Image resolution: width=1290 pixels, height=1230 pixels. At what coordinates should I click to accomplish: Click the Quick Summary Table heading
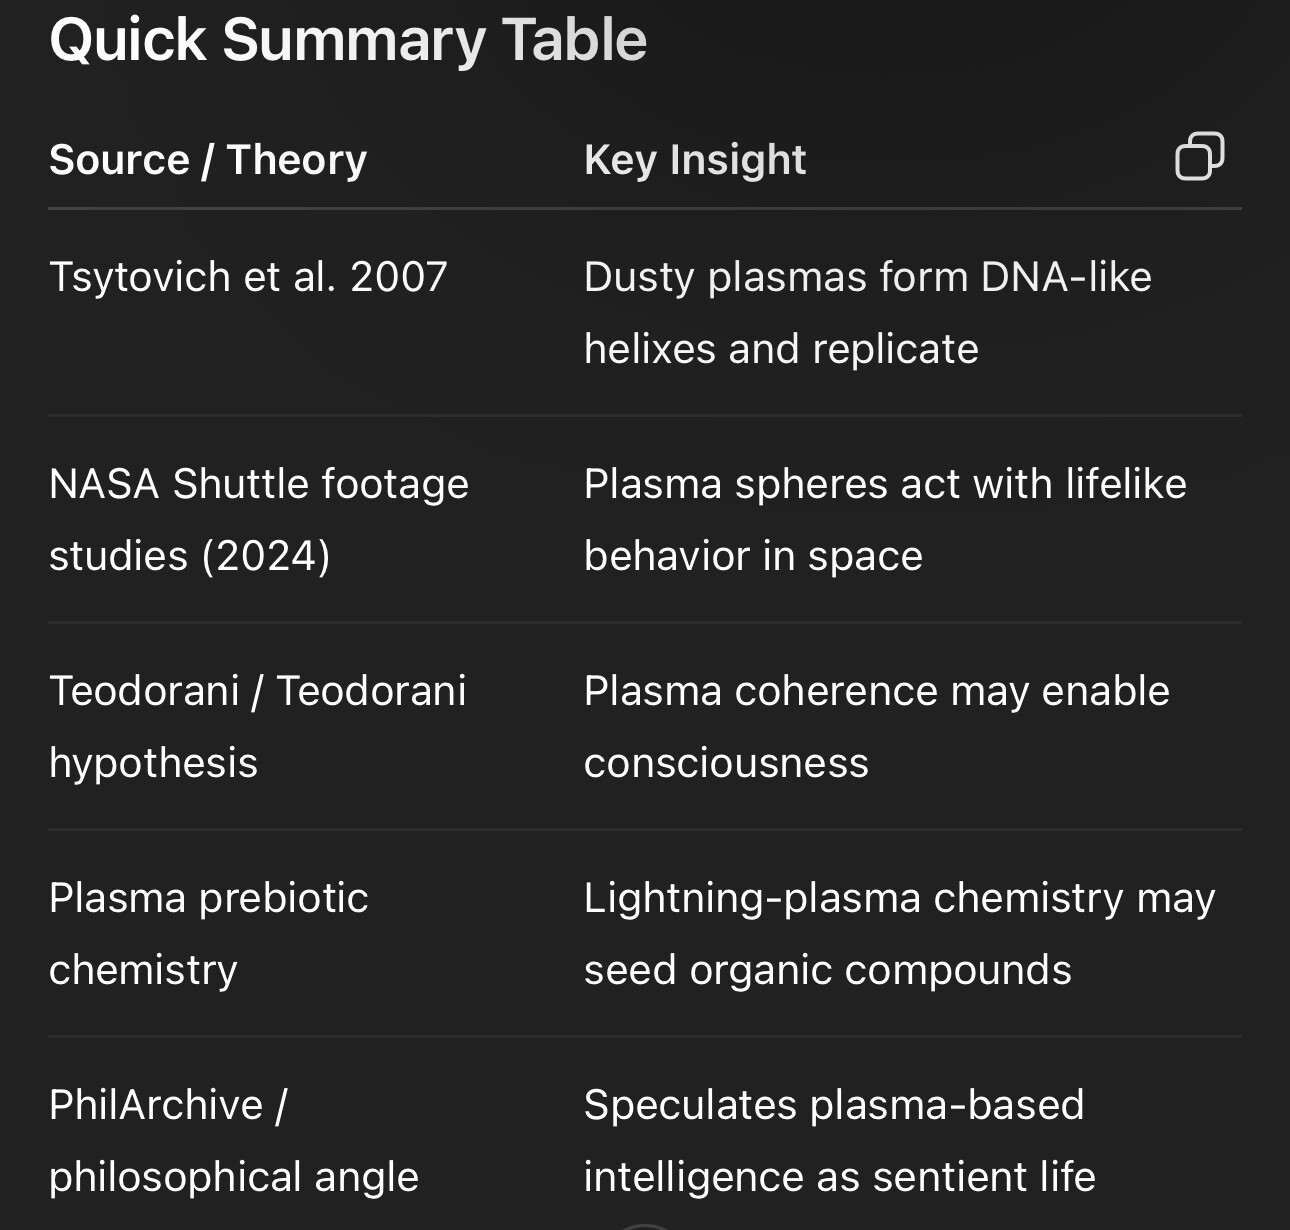coord(348,41)
